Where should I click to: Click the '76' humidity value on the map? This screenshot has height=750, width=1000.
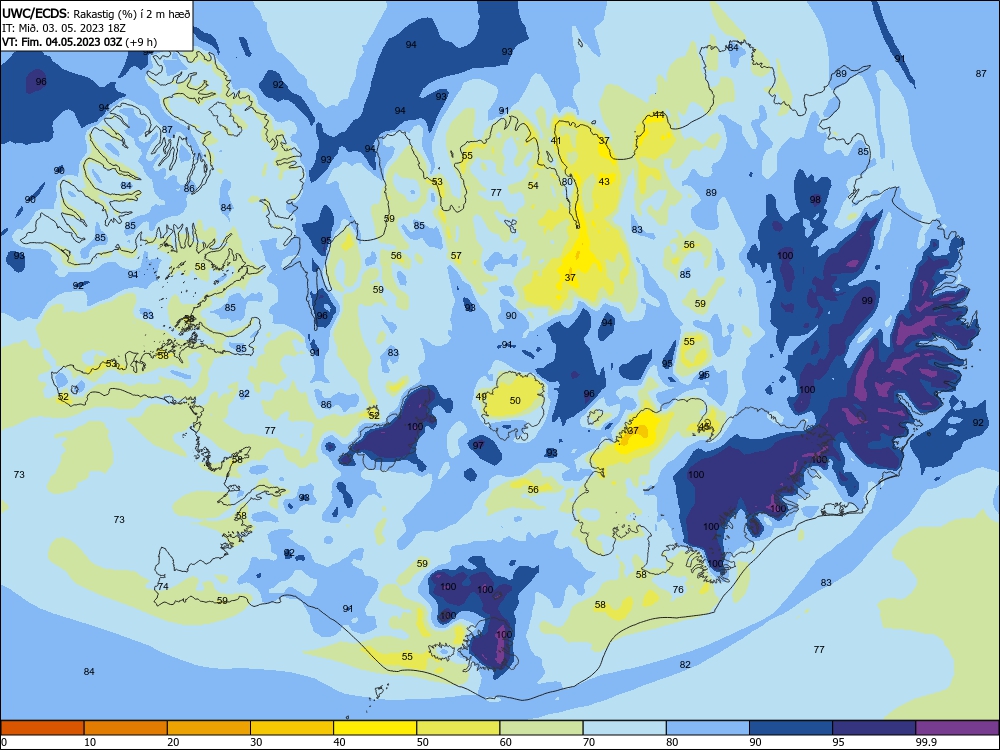[x=678, y=589]
